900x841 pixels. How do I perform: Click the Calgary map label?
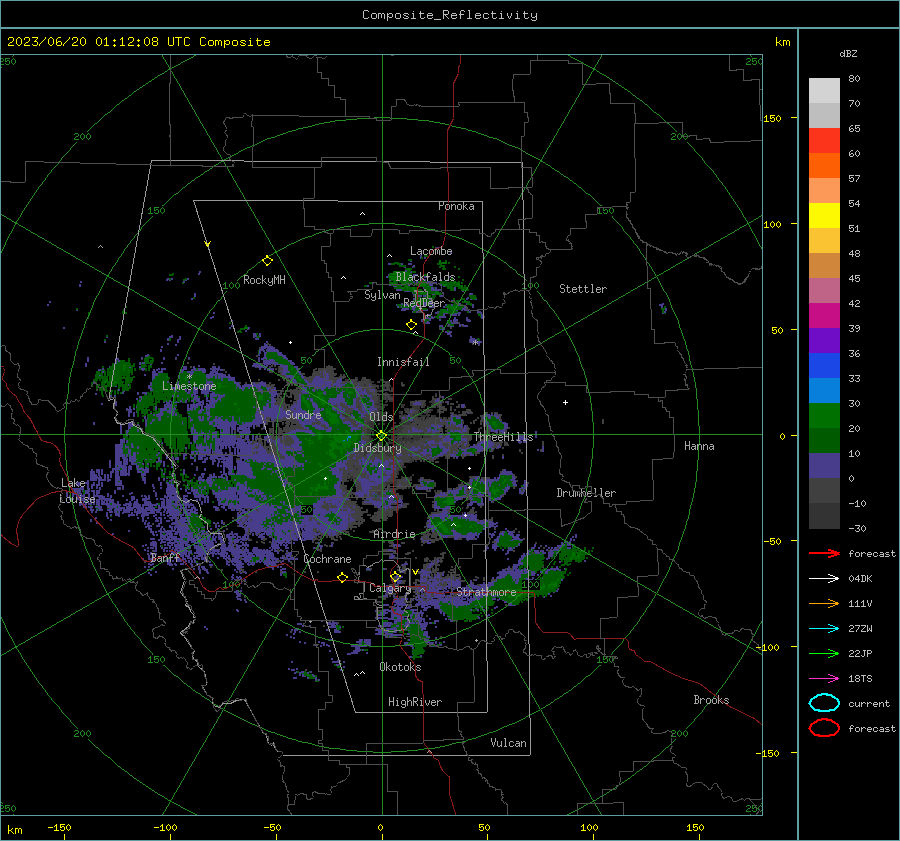tap(390, 588)
